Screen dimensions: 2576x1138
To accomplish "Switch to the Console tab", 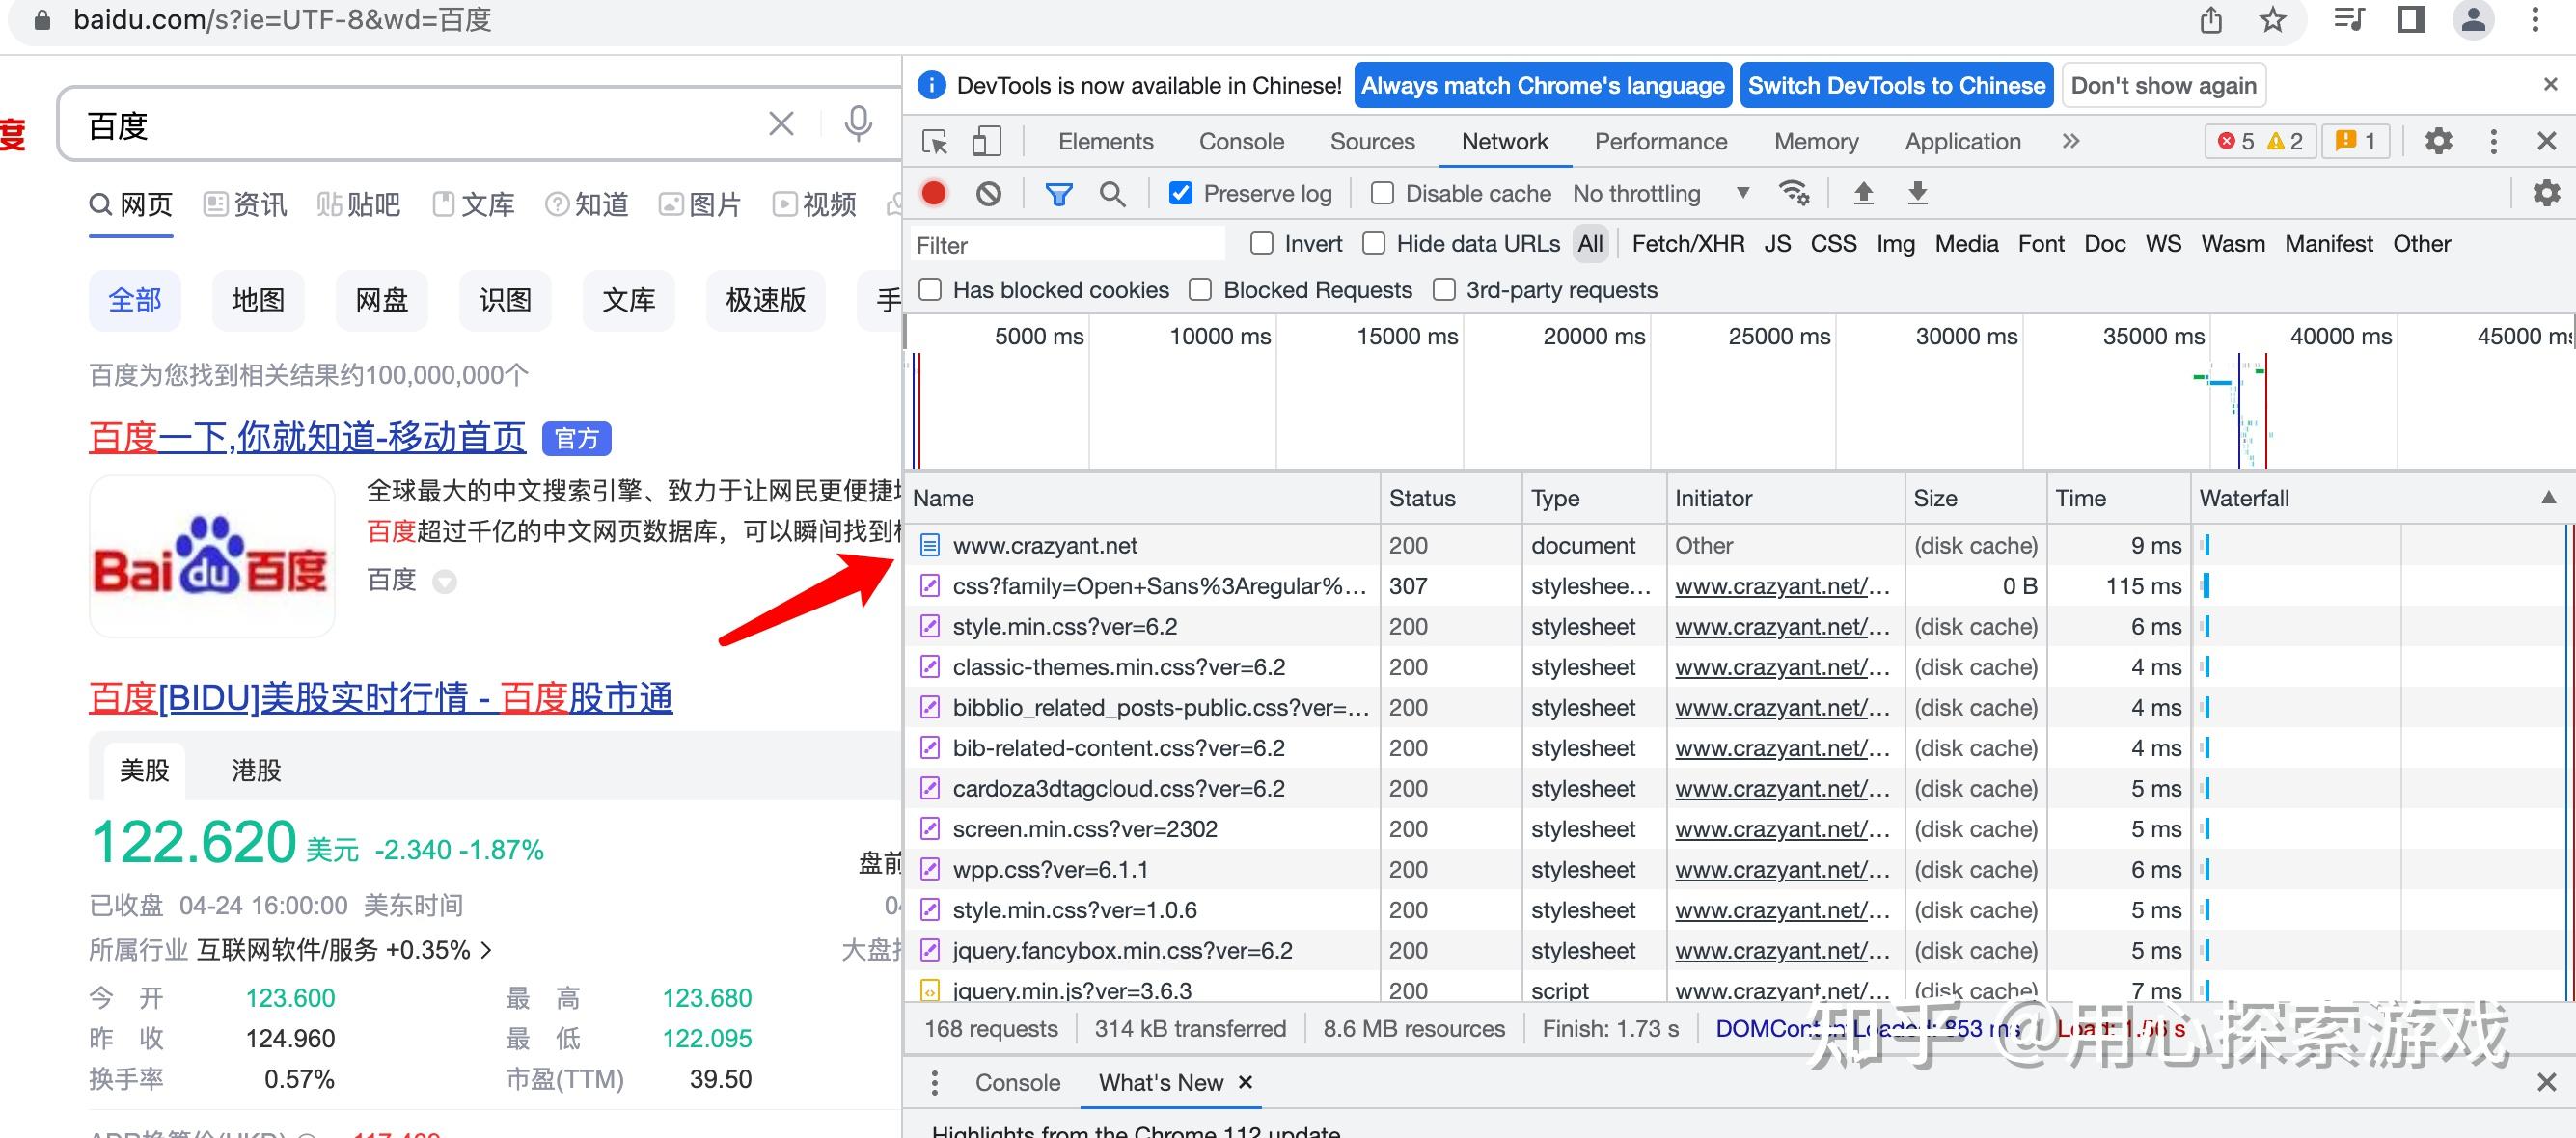I will click(x=1241, y=142).
